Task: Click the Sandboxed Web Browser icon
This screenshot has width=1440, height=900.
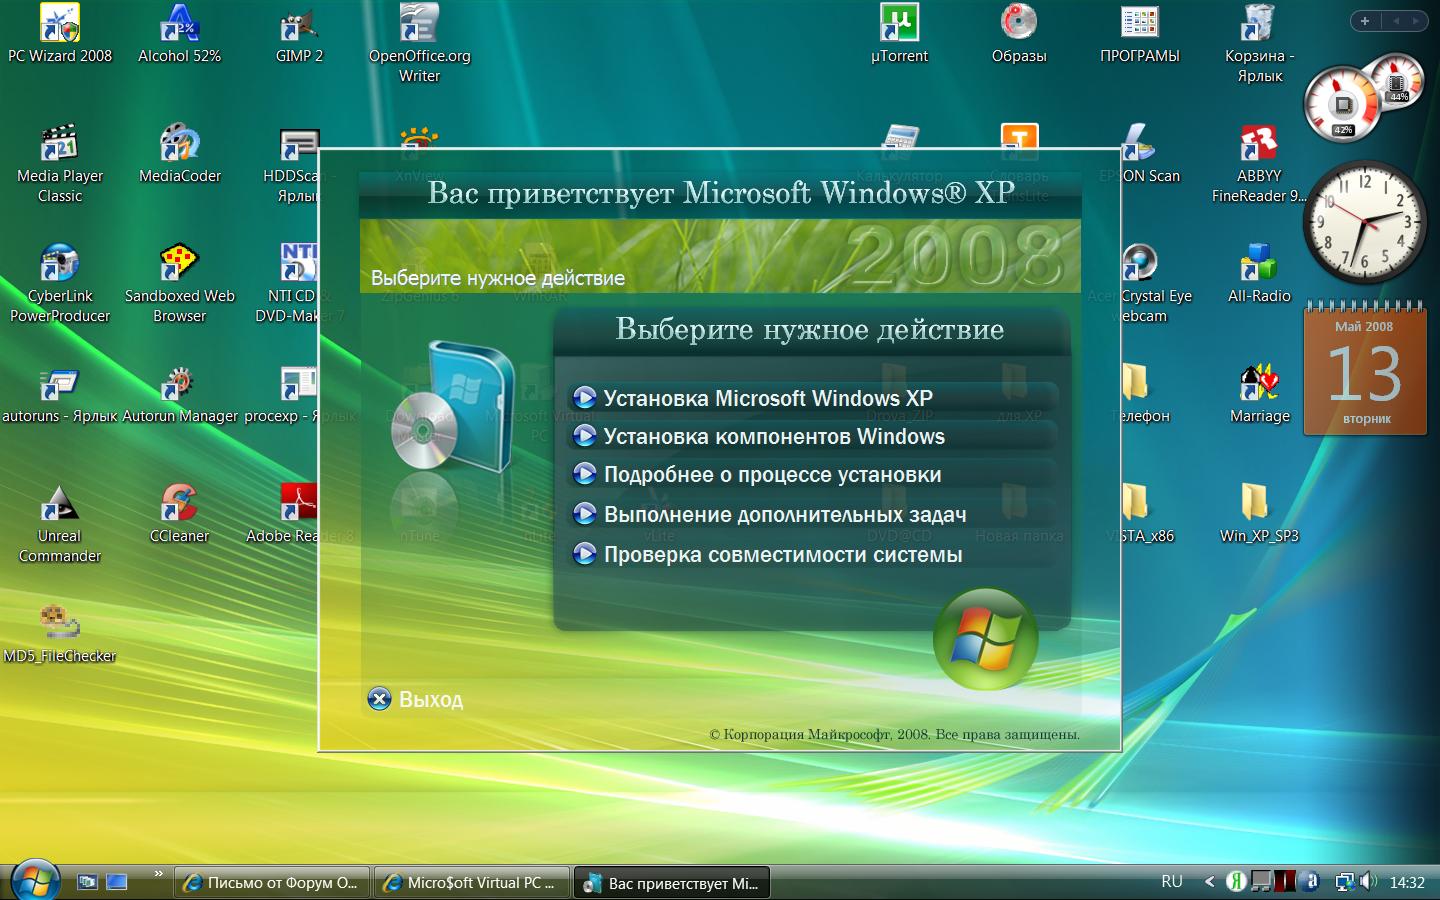Action: tap(180, 283)
